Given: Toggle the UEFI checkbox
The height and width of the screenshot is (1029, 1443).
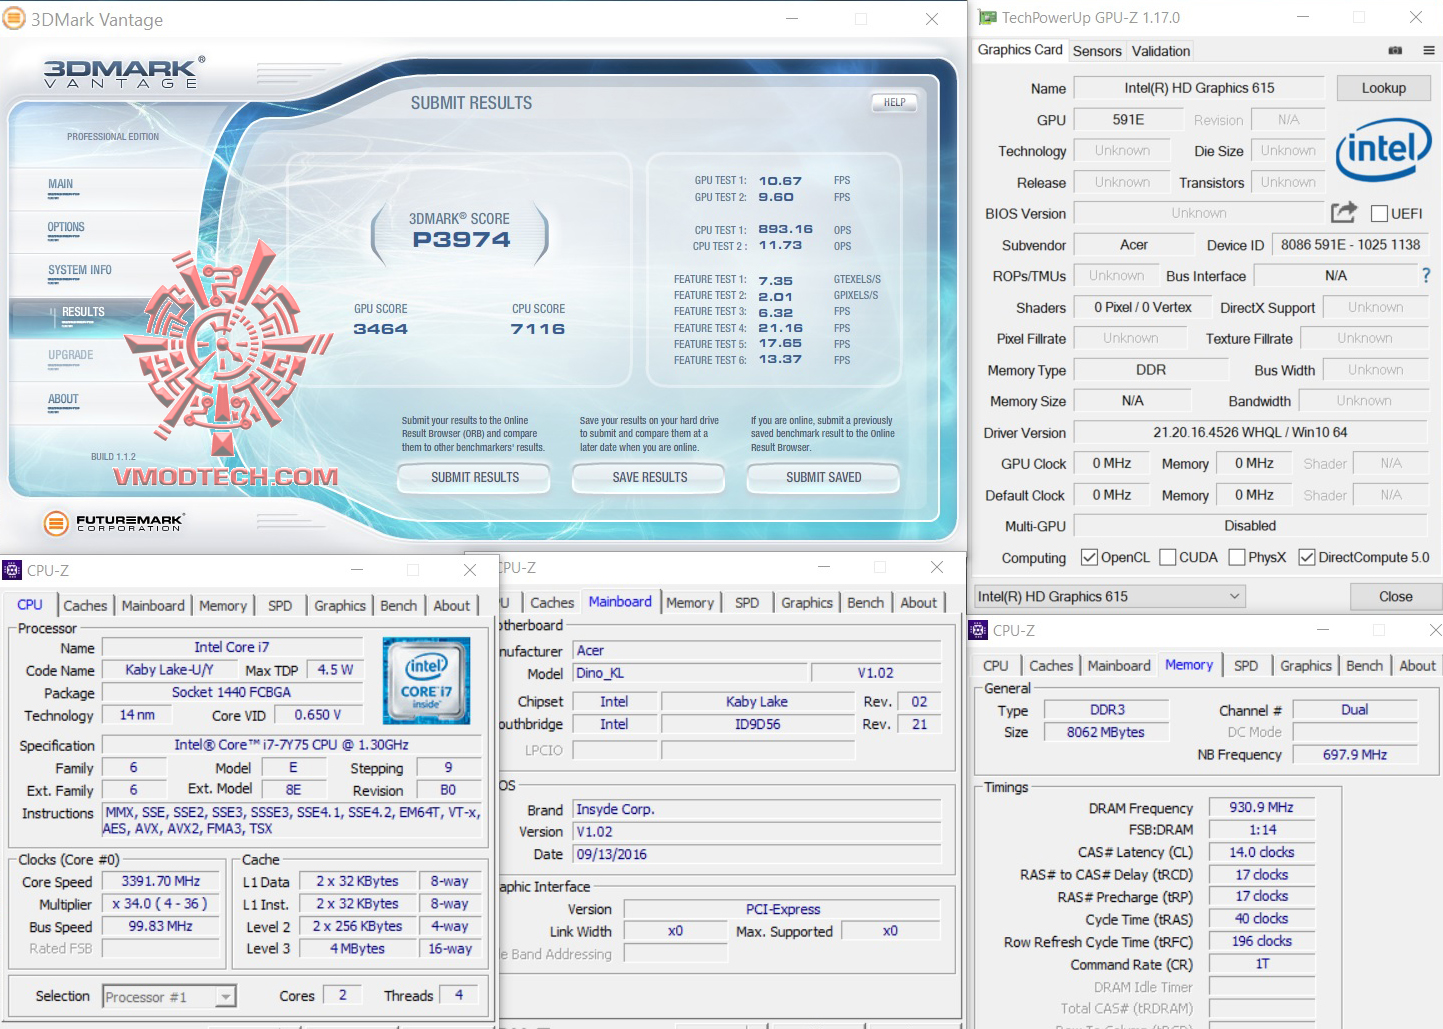Looking at the screenshot, I should 1379,213.
